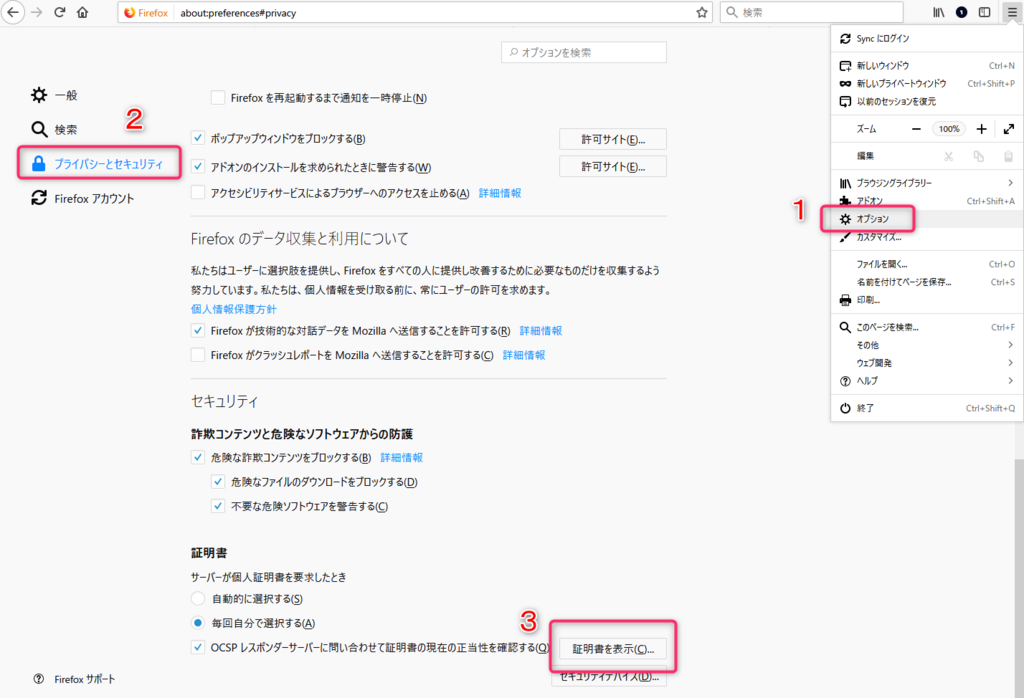Select 自動的に選択する radio button
The height and width of the screenshot is (698, 1024).
(198, 598)
